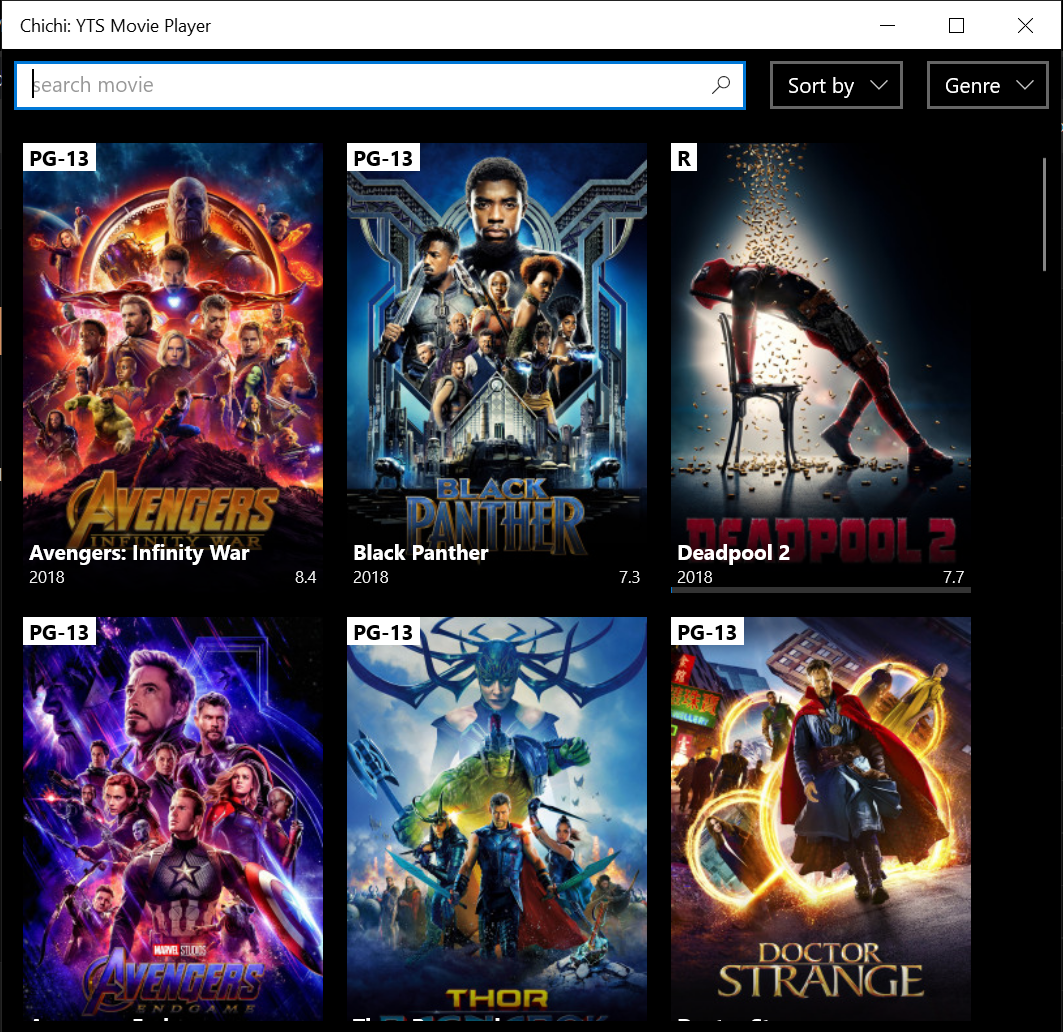Click the 2018 year under Black Panther
The width and height of the screenshot is (1063, 1032).
point(371,577)
